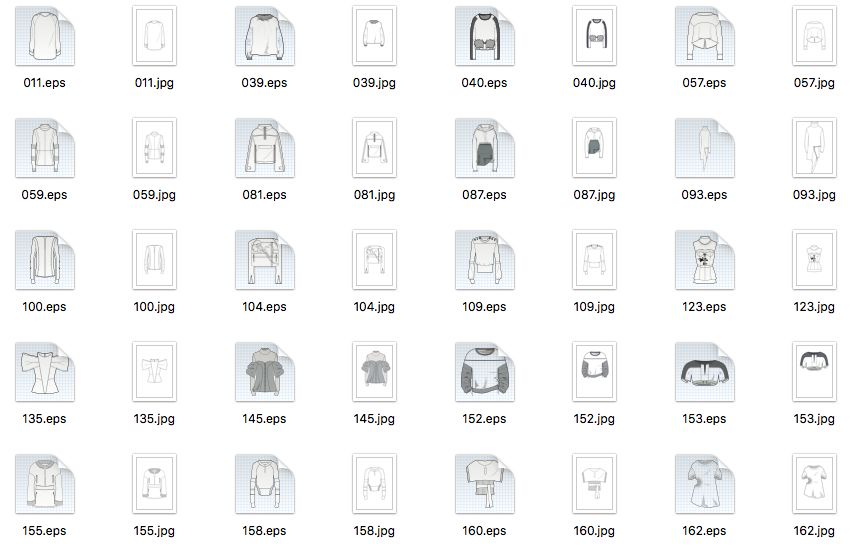The height and width of the screenshot is (556, 858).
Task: Click the file name label '011.eps'
Action: pyautogui.click(x=44, y=83)
